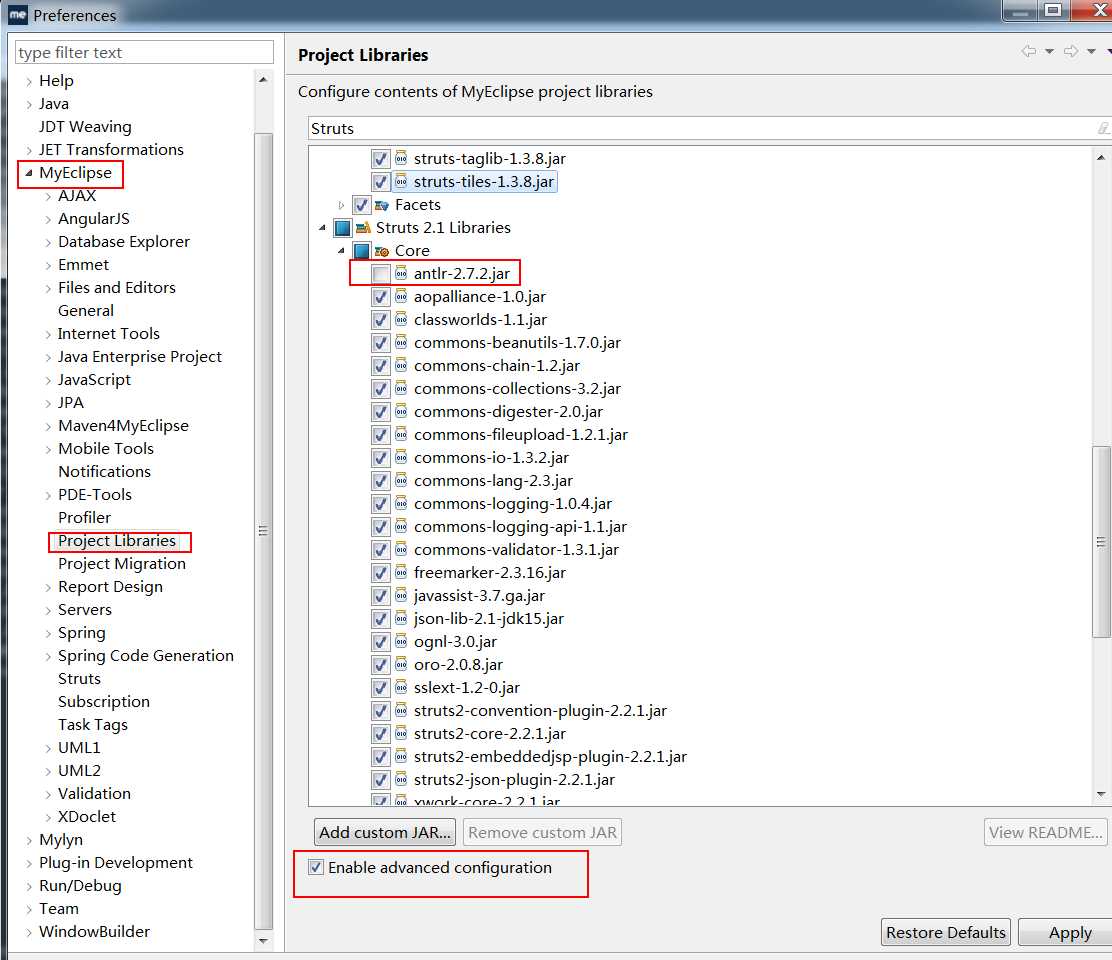The height and width of the screenshot is (960, 1112).
Task: Click the type filter text field
Action: [x=144, y=52]
